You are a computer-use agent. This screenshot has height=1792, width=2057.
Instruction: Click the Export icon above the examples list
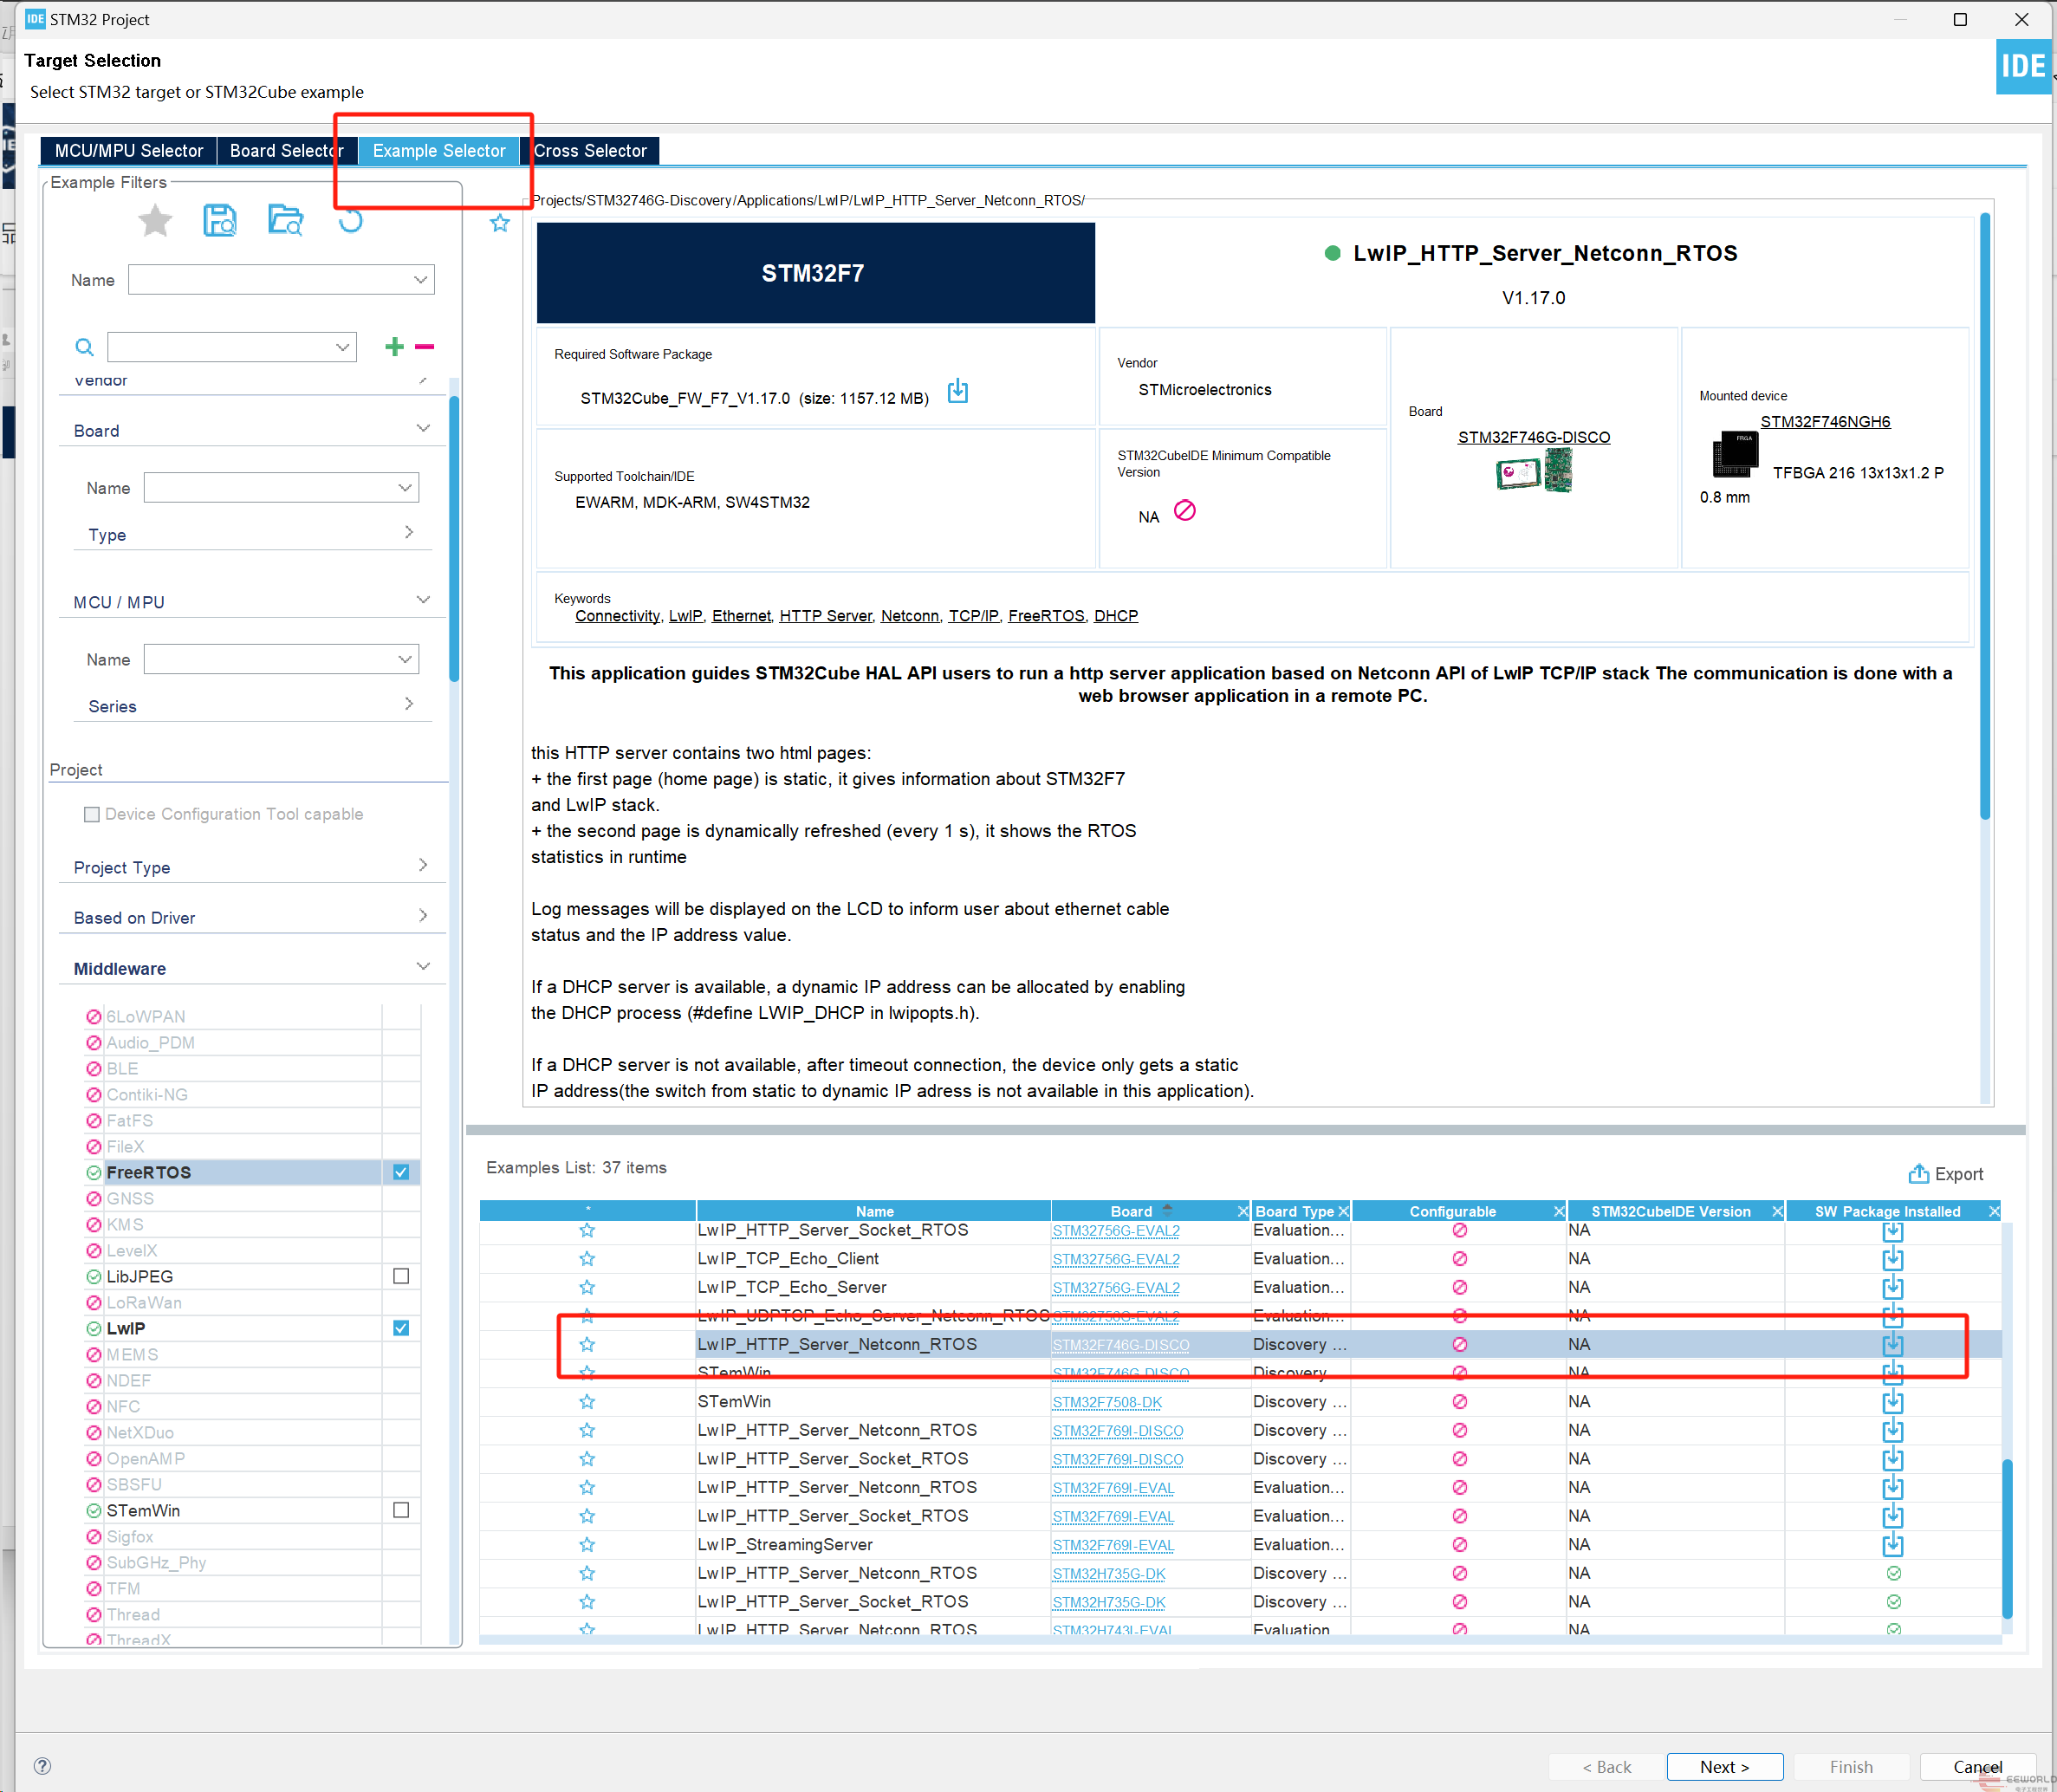[x=1918, y=1173]
